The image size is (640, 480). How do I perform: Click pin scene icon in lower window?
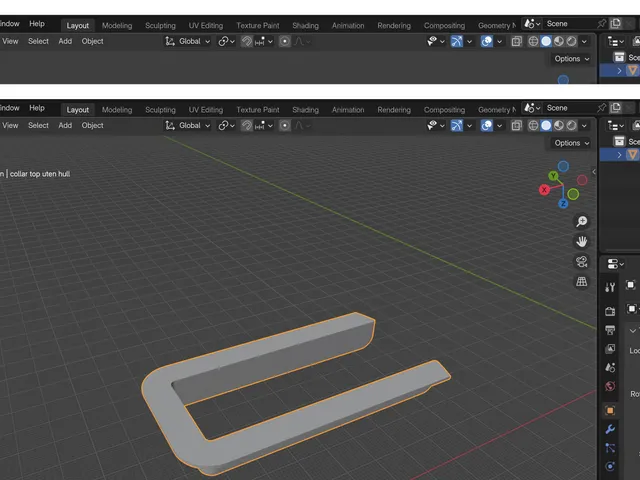601,108
